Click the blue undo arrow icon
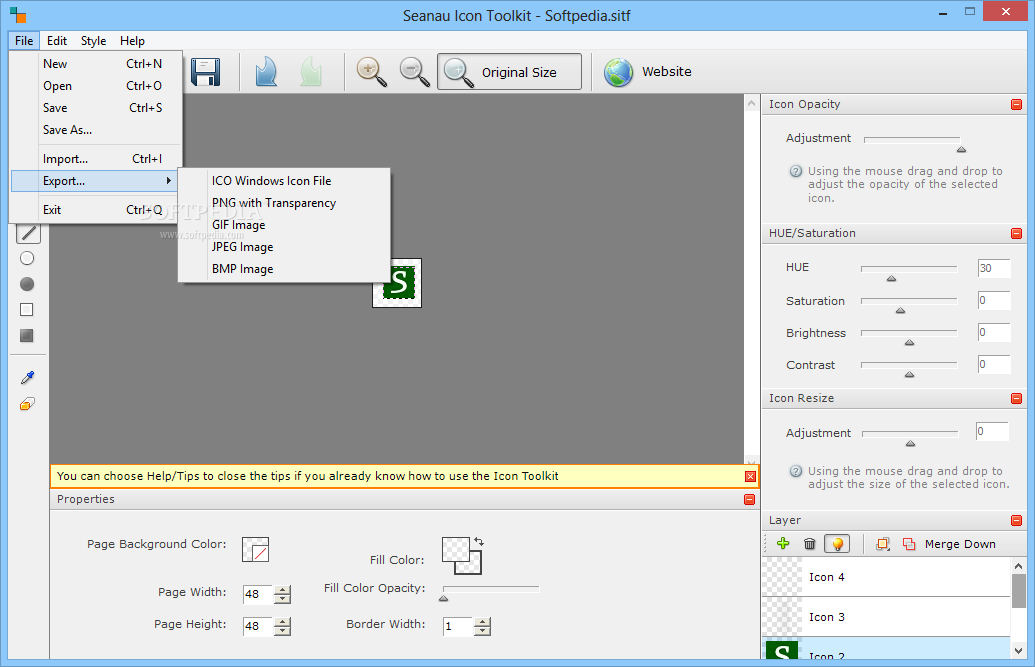1035x667 pixels. click(x=267, y=71)
